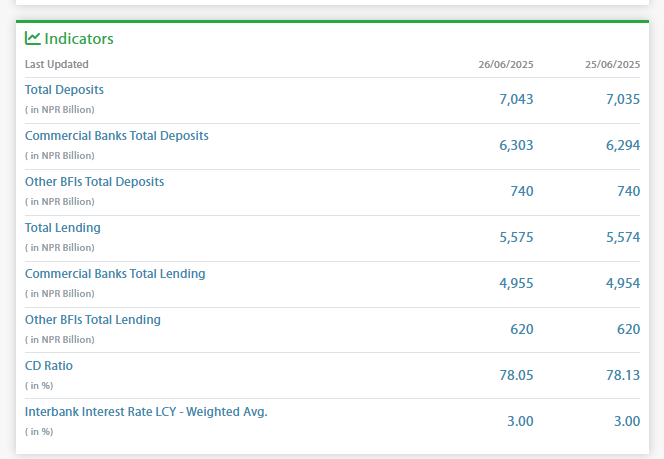Select Other BFIs Total Lending link
Image resolution: width=664 pixels, height=459 pixels.
(x=92, y=320)
